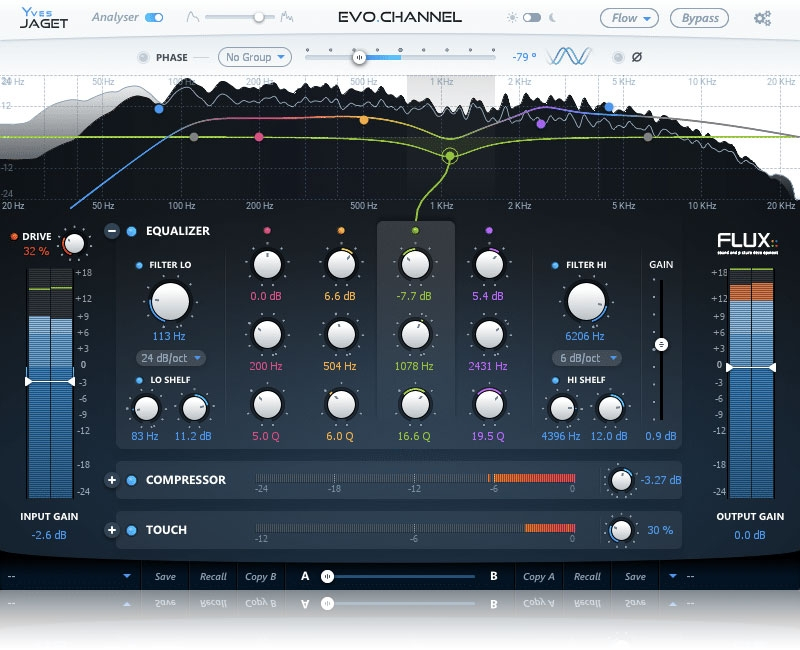Click the detailed analyser curve icon
The width and height of the screenshot is (800, 650).
pyautogui.click(x=287, y=17)
